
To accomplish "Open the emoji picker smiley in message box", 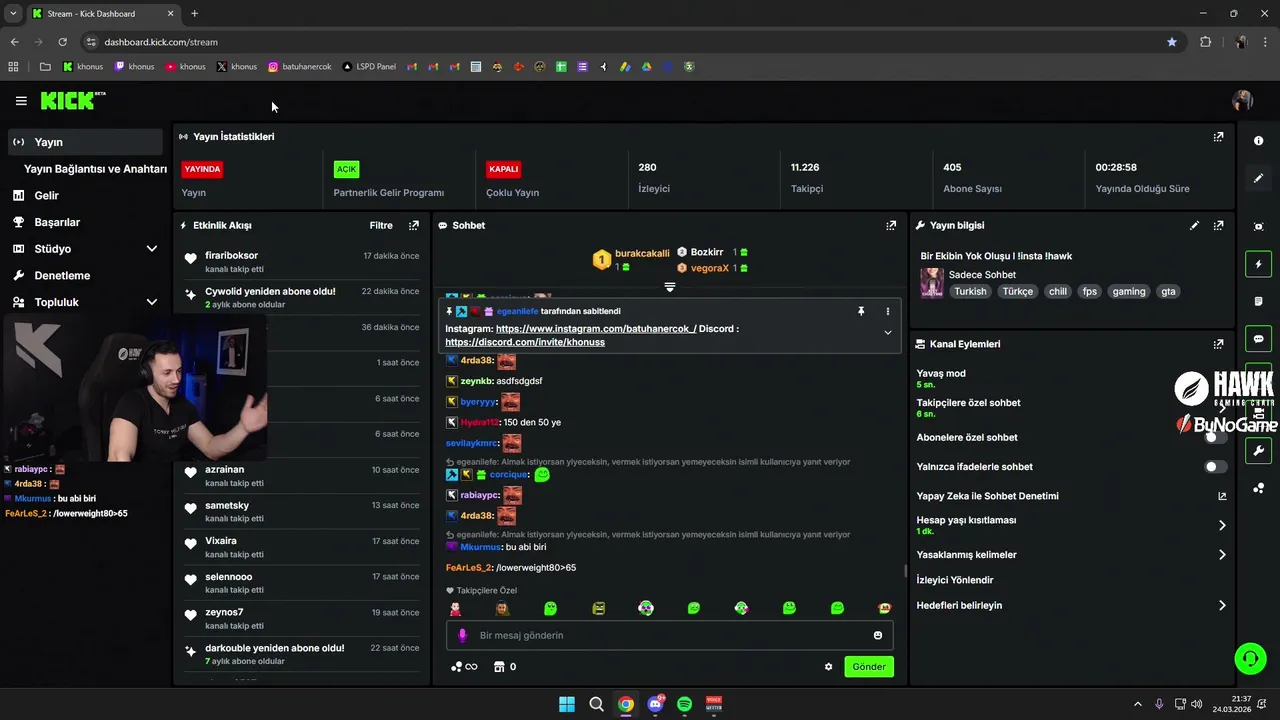I will point(878,635).
